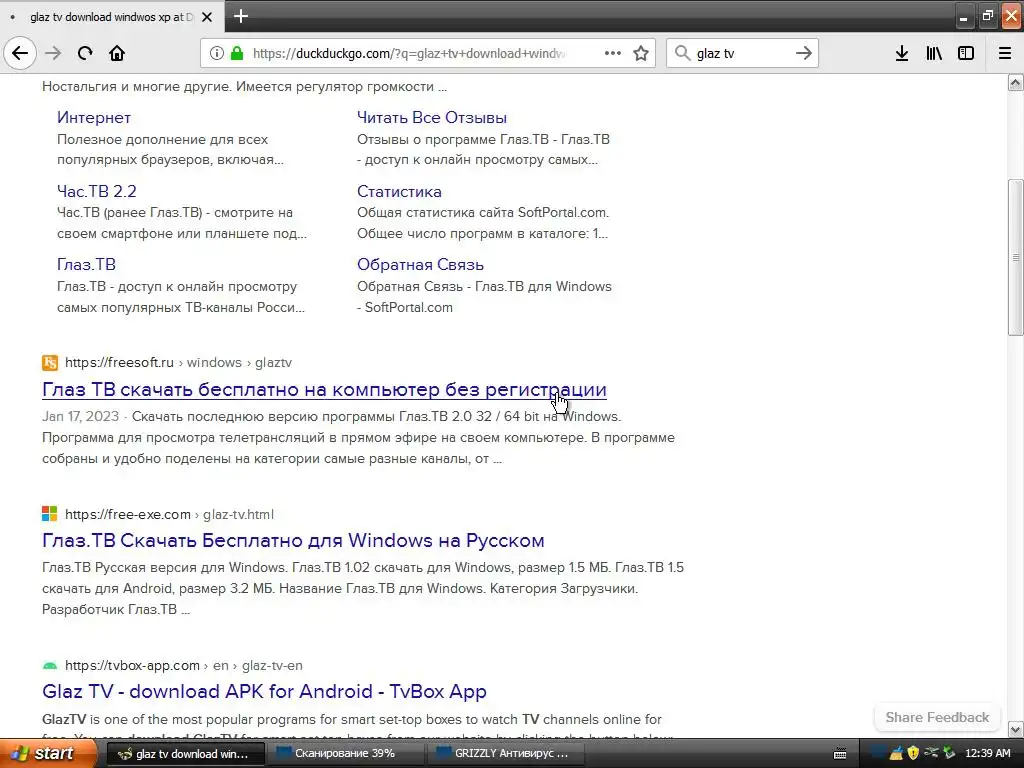1024x768 pixels.
Task: Click the tvbox-app Android favicon
Action: click(50, 665)
